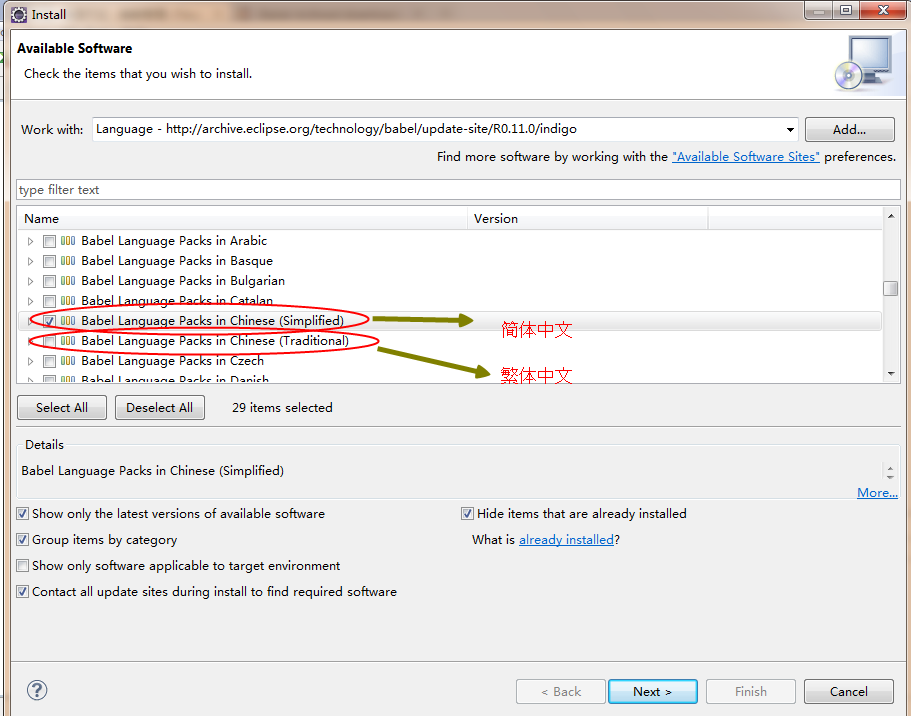Click the Name column header
911x716 pixels.
tap(243, 219)
